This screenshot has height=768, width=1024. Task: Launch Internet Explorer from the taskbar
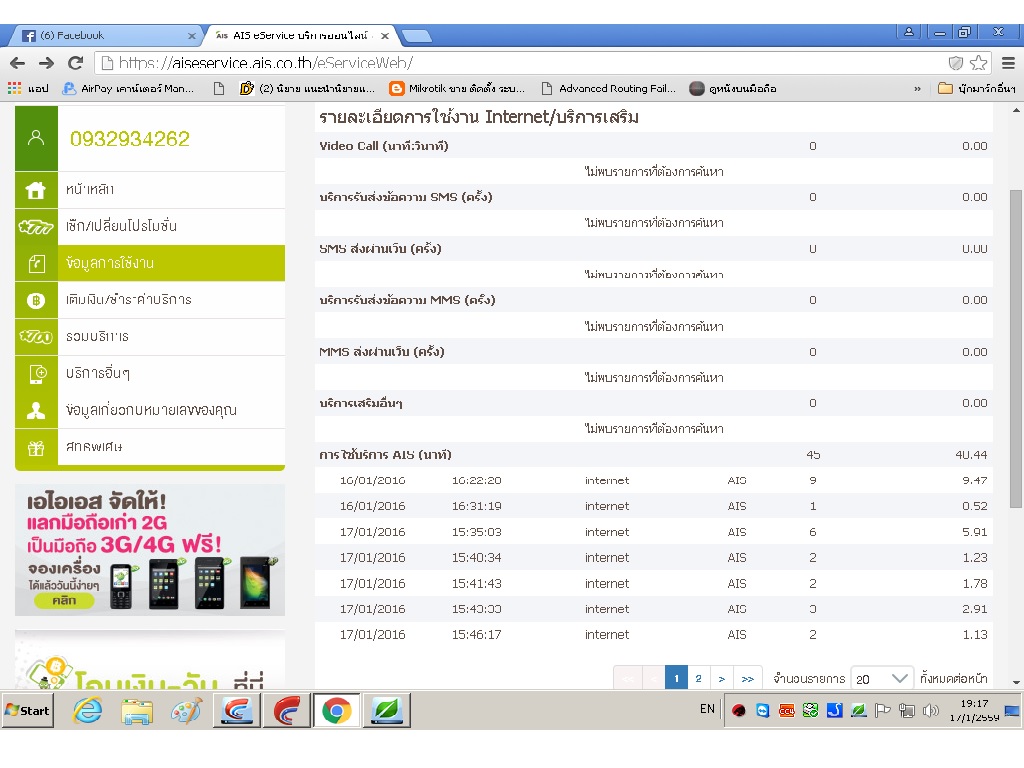tap(88, 711)
